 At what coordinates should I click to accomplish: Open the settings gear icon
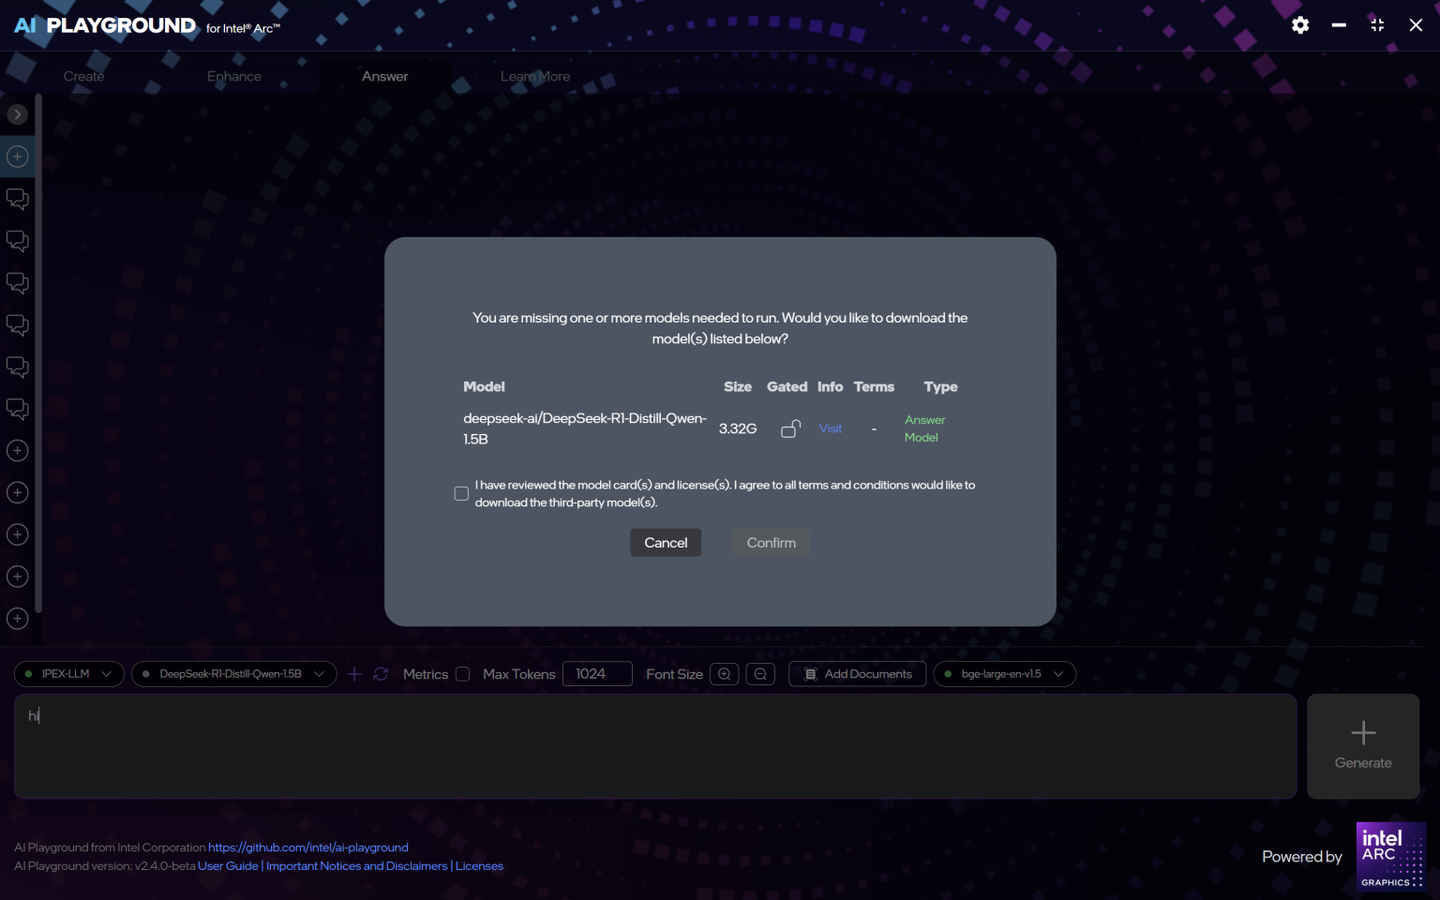click(x=1300, y=25)
